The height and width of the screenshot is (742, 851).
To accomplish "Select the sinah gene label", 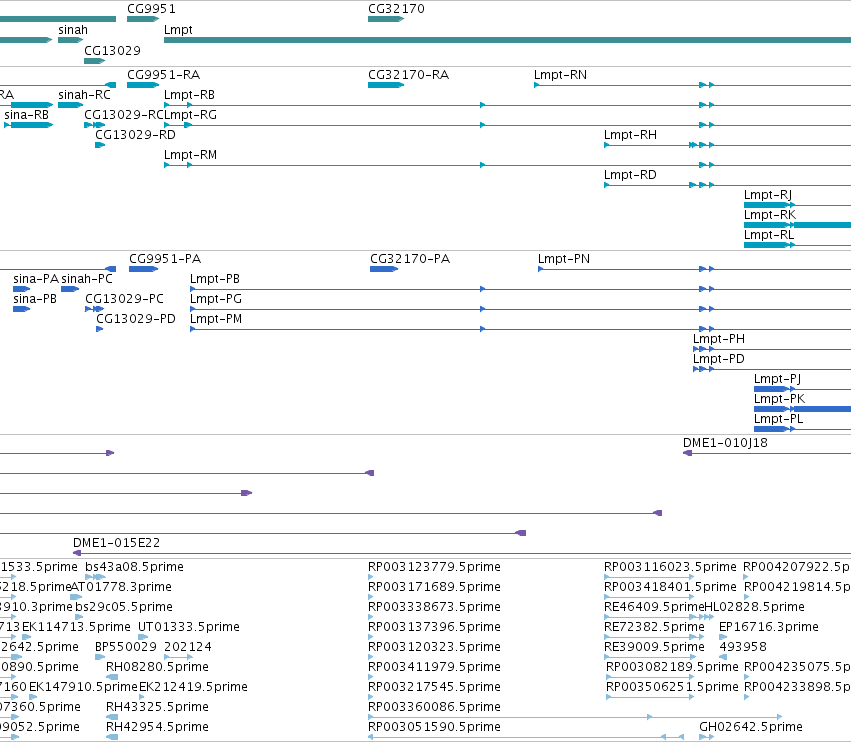I will coord(73,30).
